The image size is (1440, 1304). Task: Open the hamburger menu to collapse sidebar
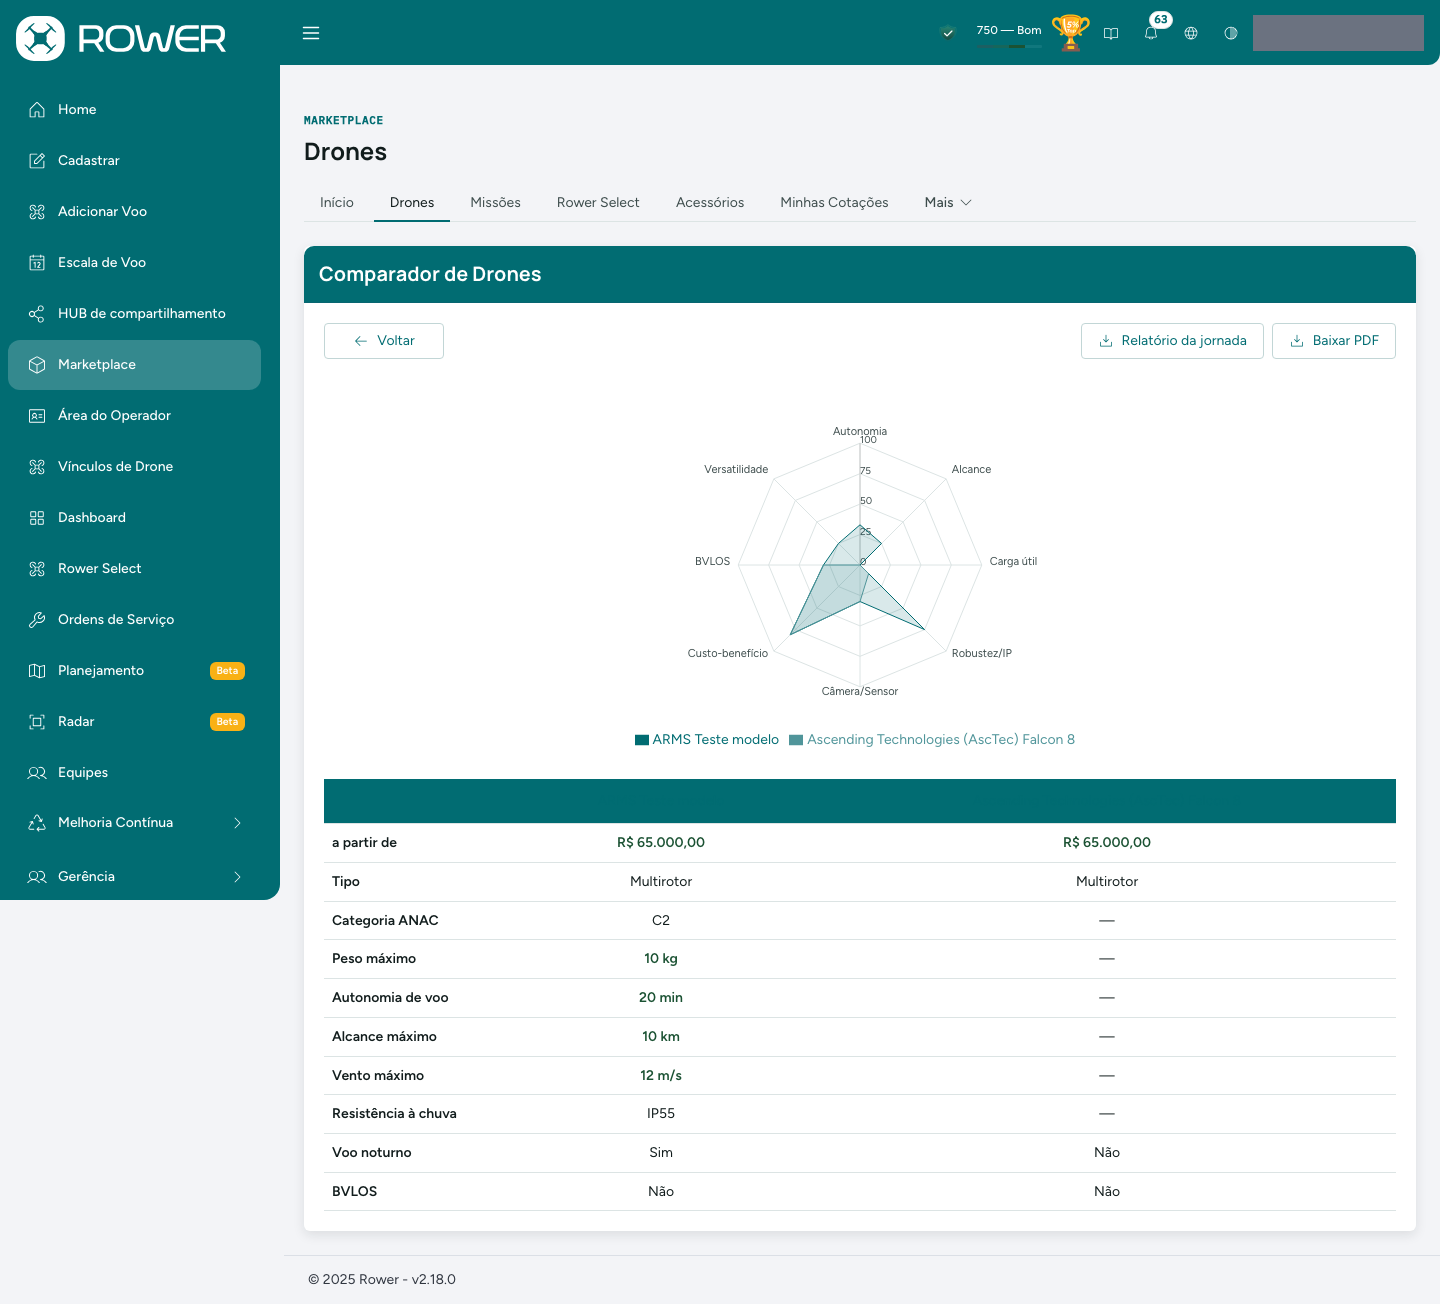point(311,33)
